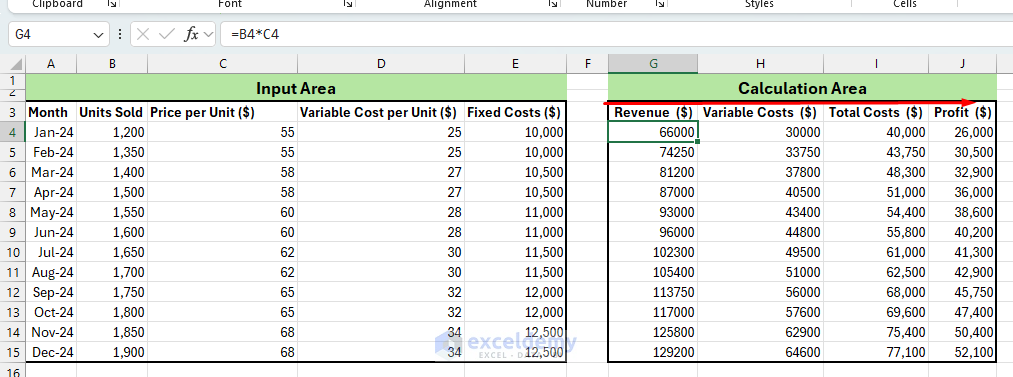Select fixed costs cell 11,500 in Jul-24 row

coord(515,252)
